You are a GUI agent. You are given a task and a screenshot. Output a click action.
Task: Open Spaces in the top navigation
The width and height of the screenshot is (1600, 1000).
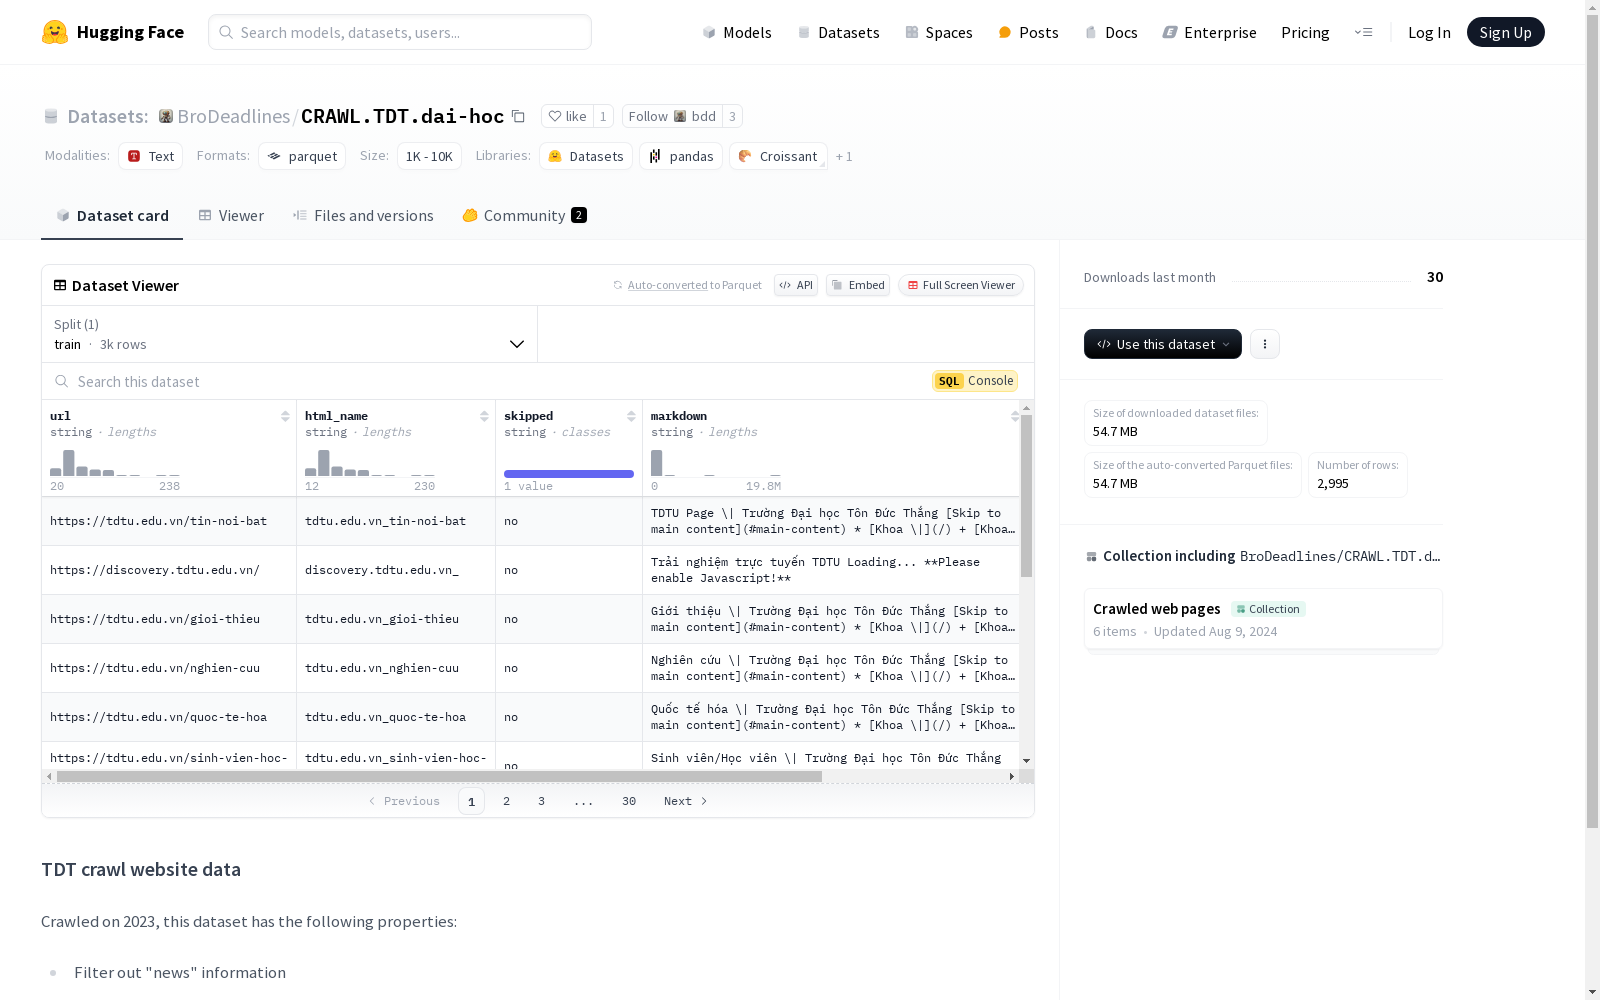pos(939,32)
